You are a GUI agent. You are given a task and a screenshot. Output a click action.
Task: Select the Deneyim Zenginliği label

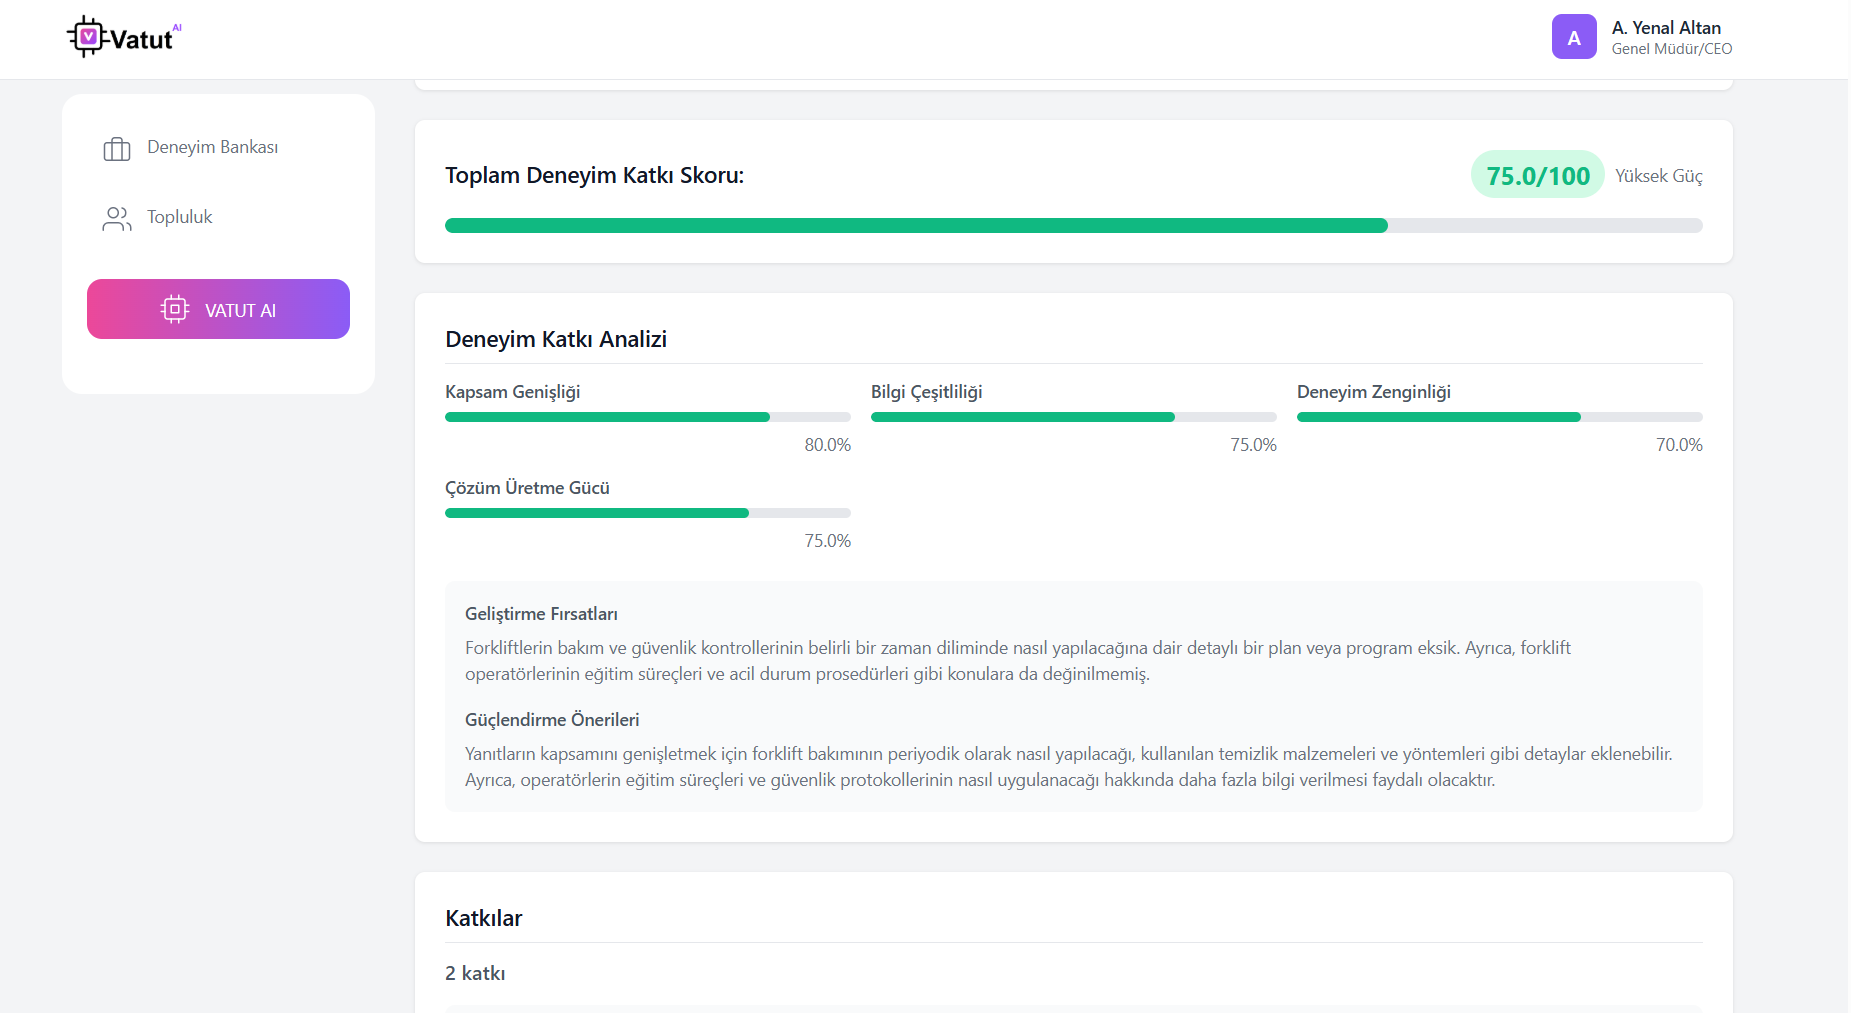1374,392
